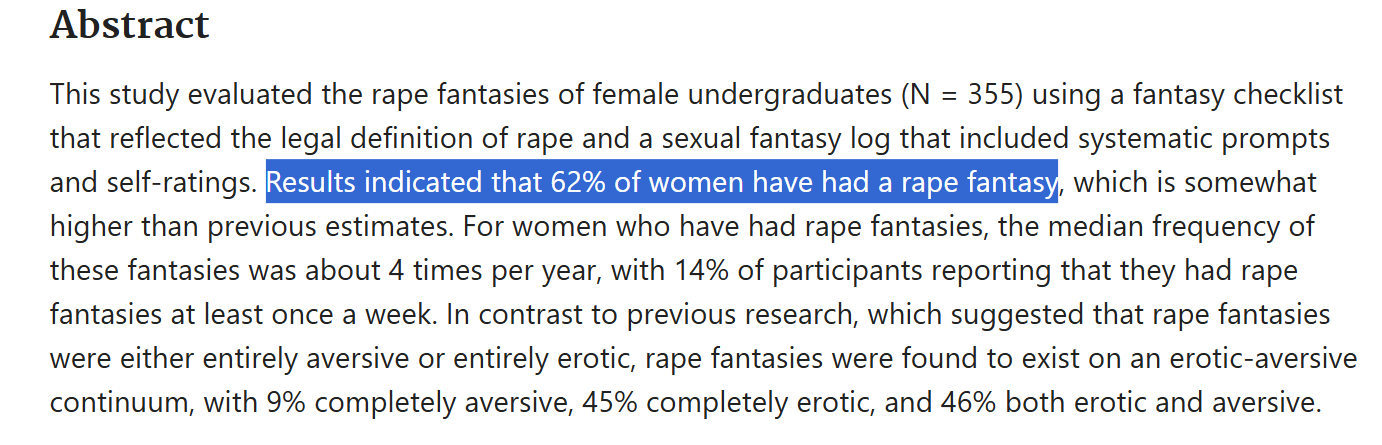Click the Abstract heading
Viewport: 1382px width, 445px height.
tap(129, 26)
